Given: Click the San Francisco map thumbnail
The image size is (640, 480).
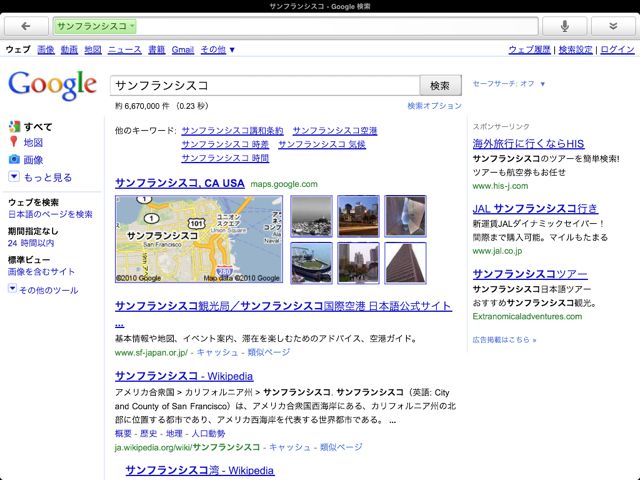Looking at the screenshot, I should click(199, 239).
